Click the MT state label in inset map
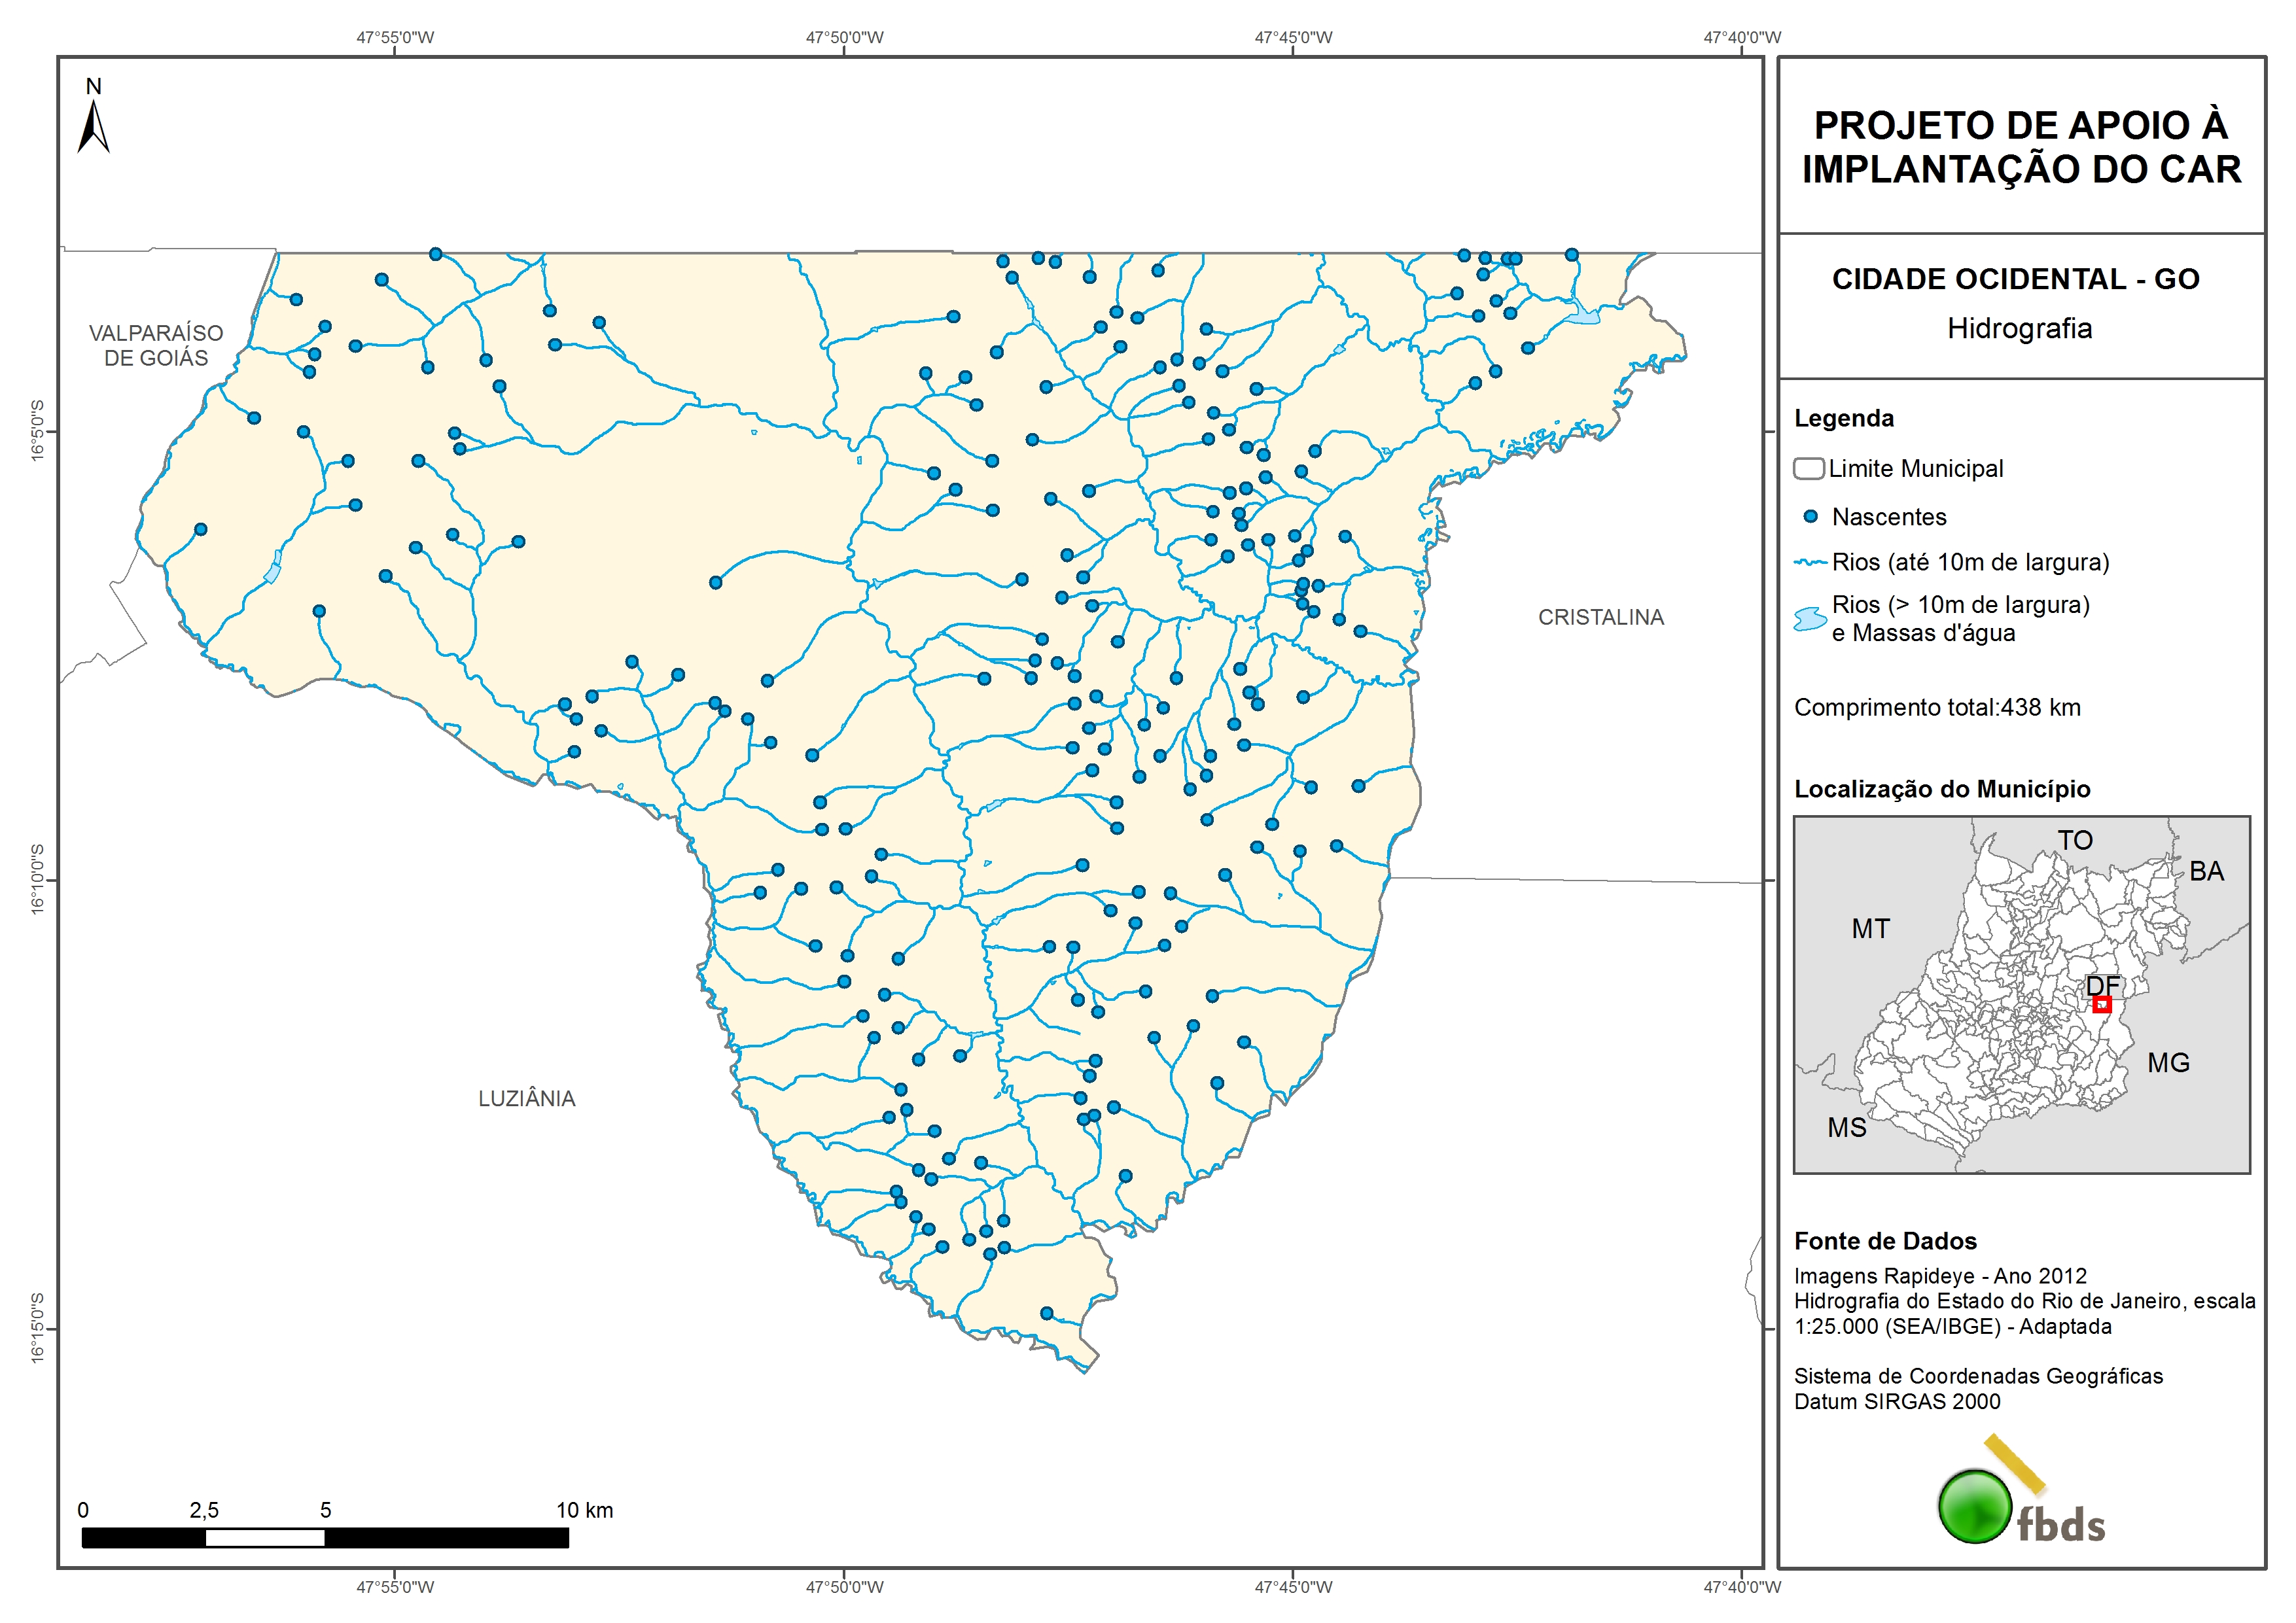Viewport: 2296px width, 1623px height. tap(1870, 929)
